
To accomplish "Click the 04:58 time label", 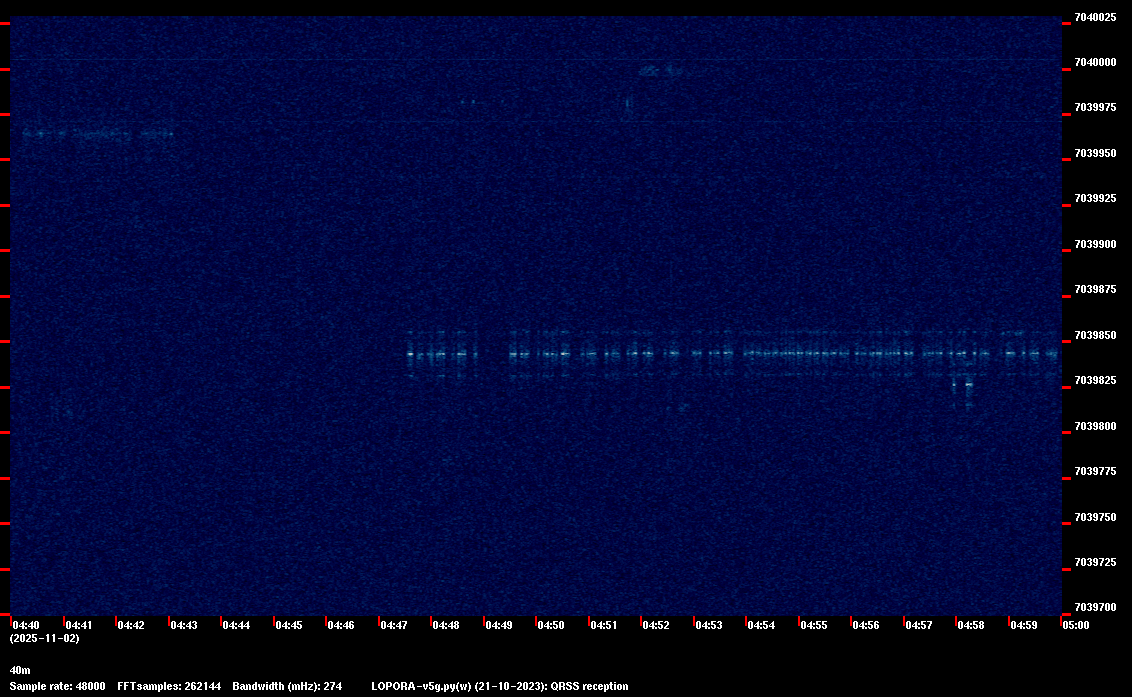I will [x=971, y=625].
